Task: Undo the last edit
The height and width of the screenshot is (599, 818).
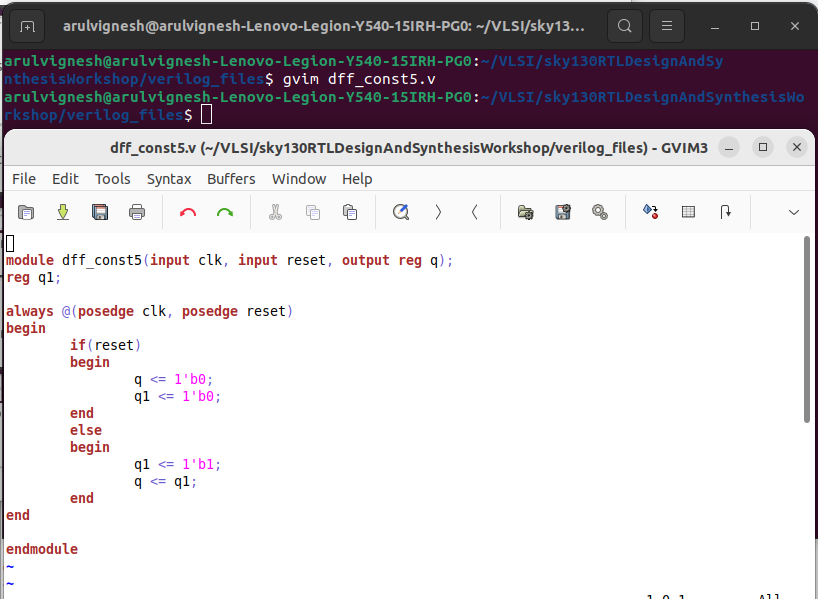Action: pyautogui.click(x=187, y=212)
